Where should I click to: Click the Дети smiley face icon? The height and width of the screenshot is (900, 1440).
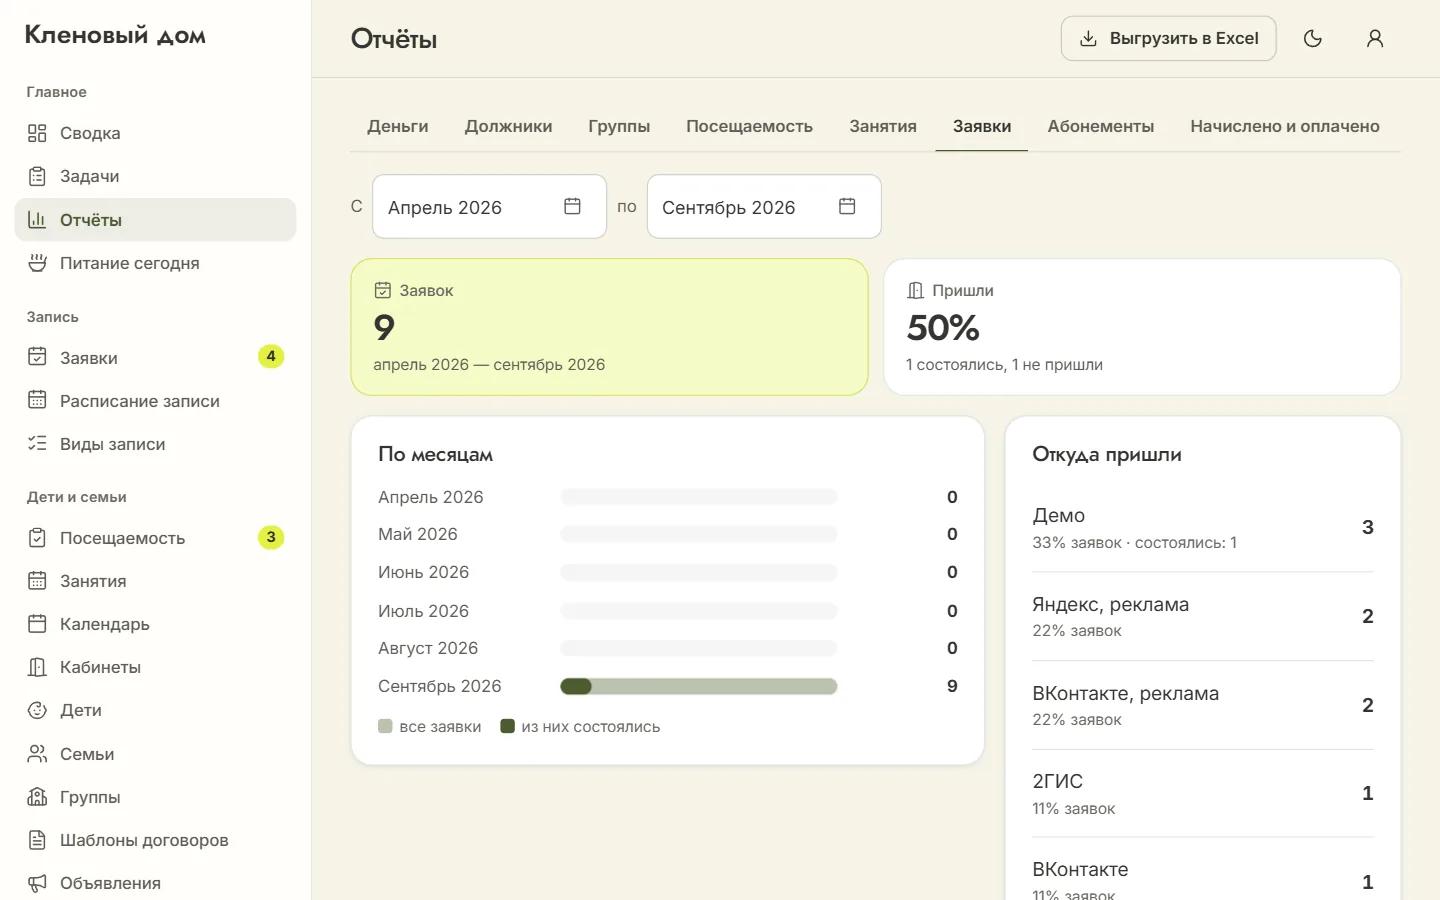[37, 710]
